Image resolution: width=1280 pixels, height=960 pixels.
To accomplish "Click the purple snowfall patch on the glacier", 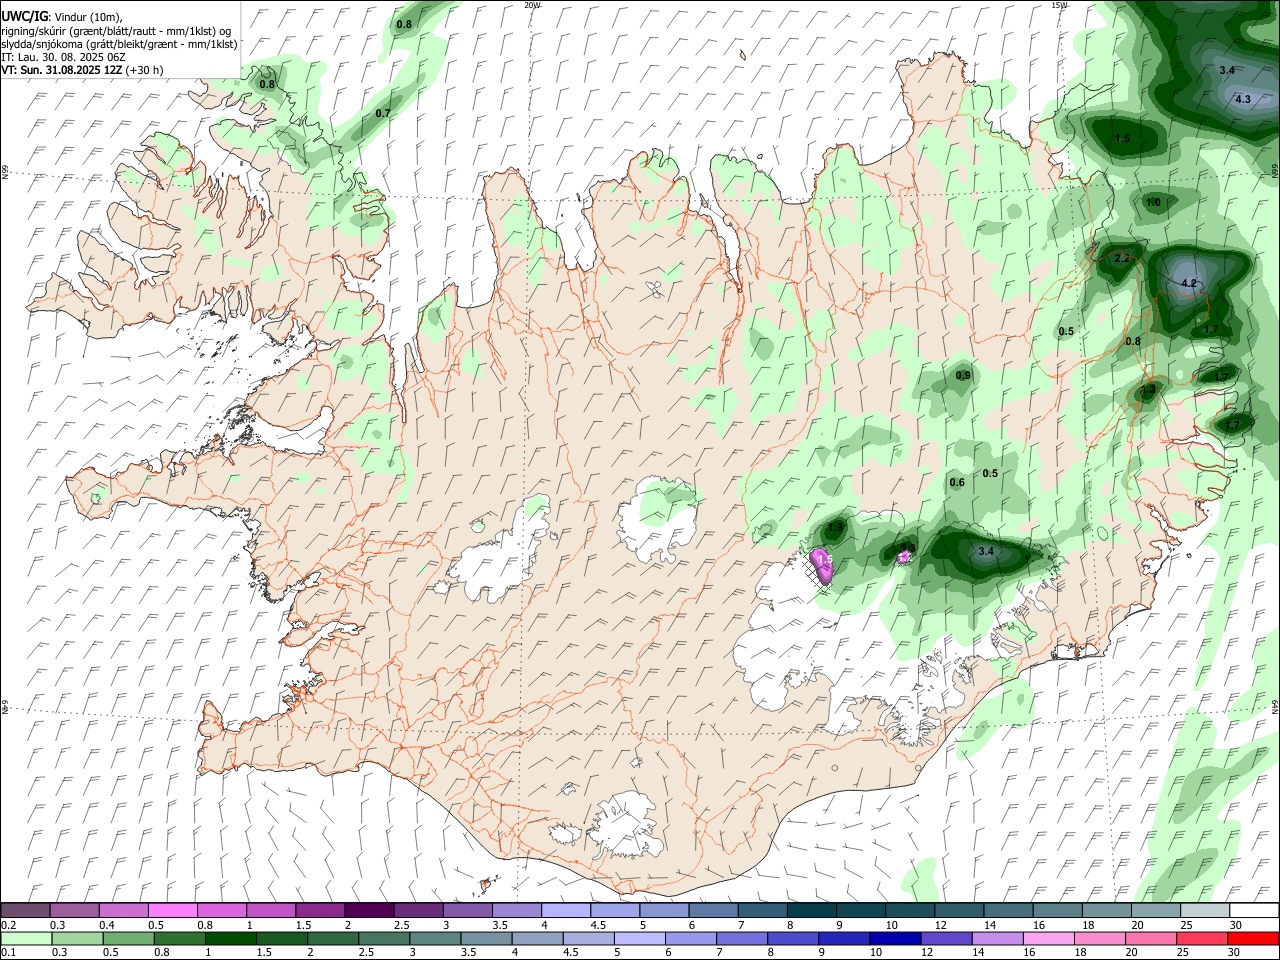I will click(823, 566).
